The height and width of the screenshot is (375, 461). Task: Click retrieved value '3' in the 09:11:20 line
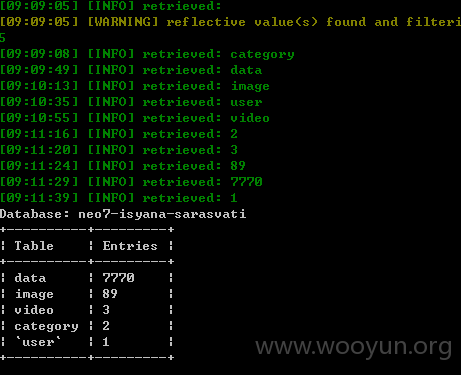point(234,150)
